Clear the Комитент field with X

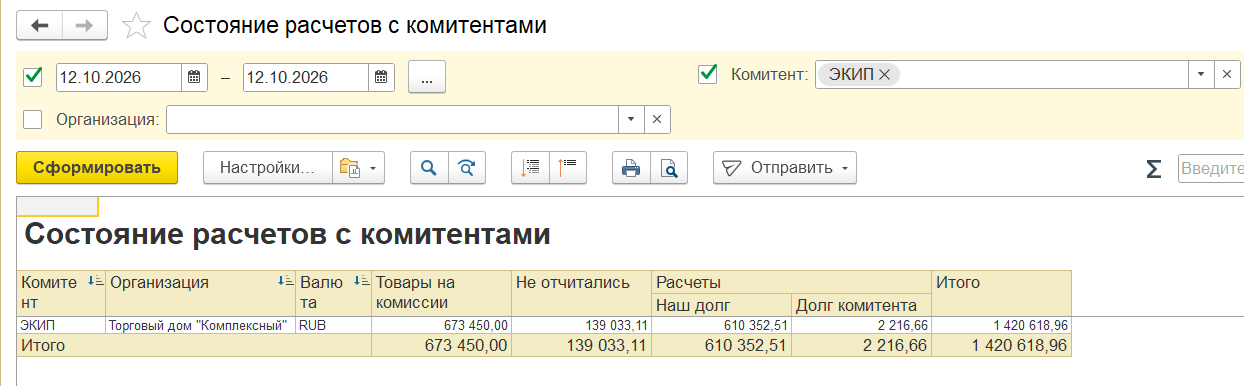point(1227,74)
